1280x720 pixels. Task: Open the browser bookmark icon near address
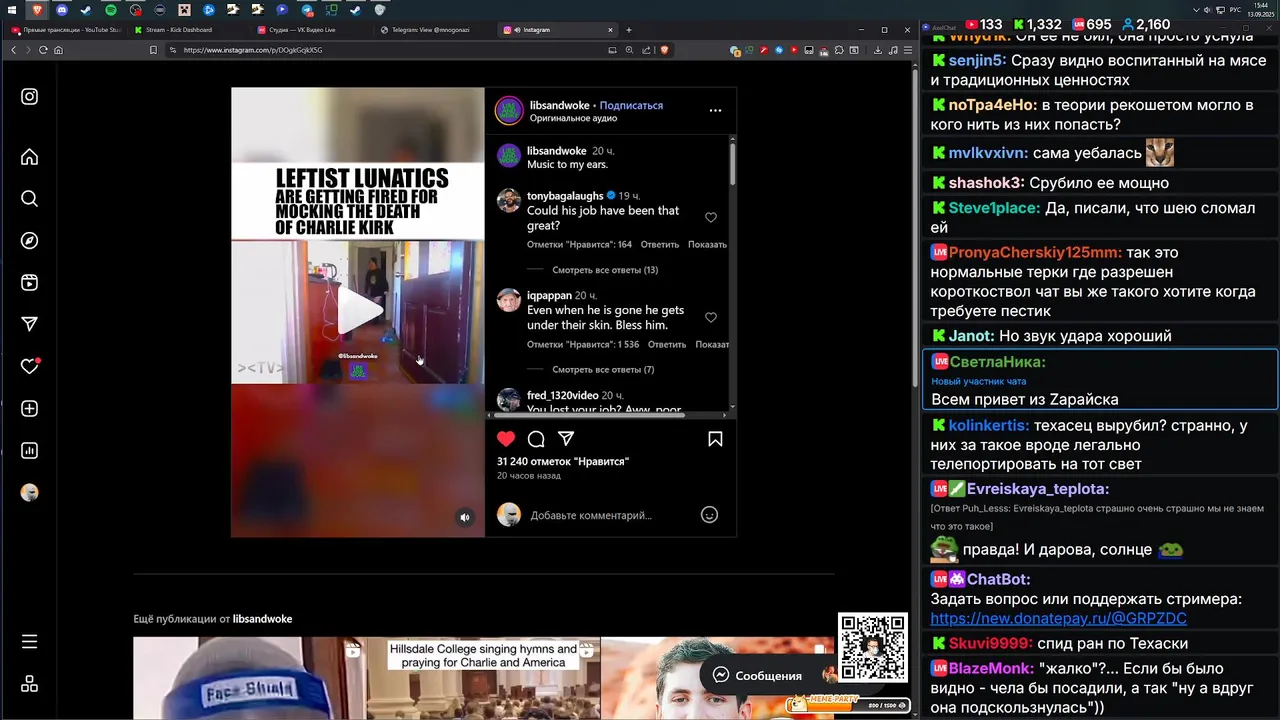coord(153,50)
